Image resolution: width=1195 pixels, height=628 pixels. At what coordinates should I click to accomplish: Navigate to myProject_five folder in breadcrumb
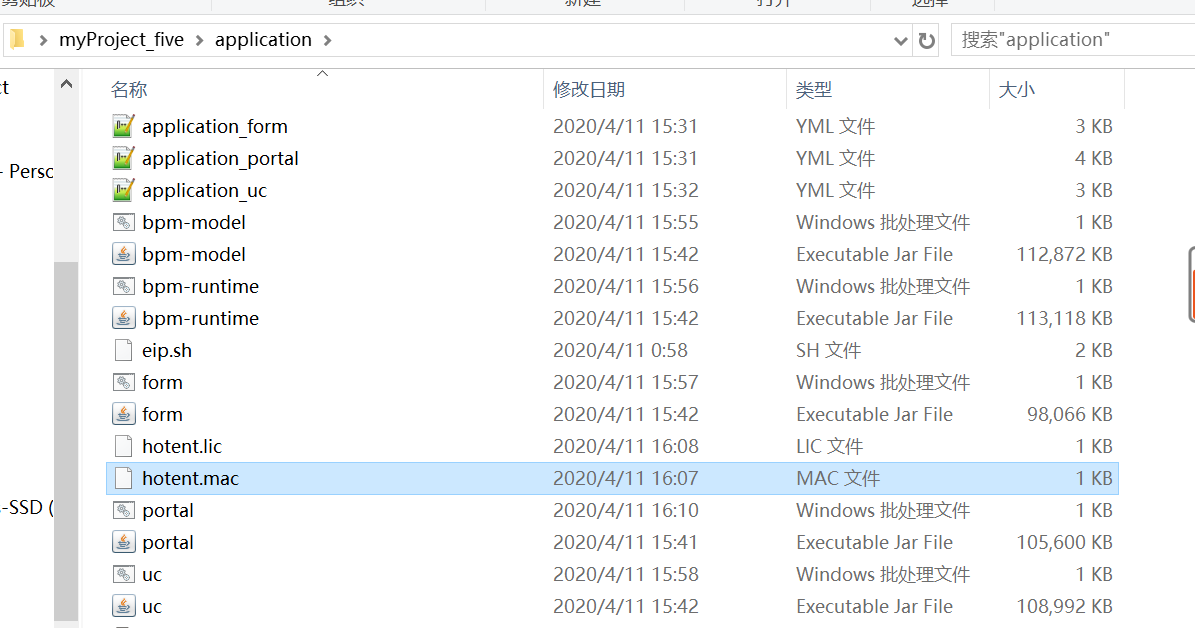[x=121, y=40]
